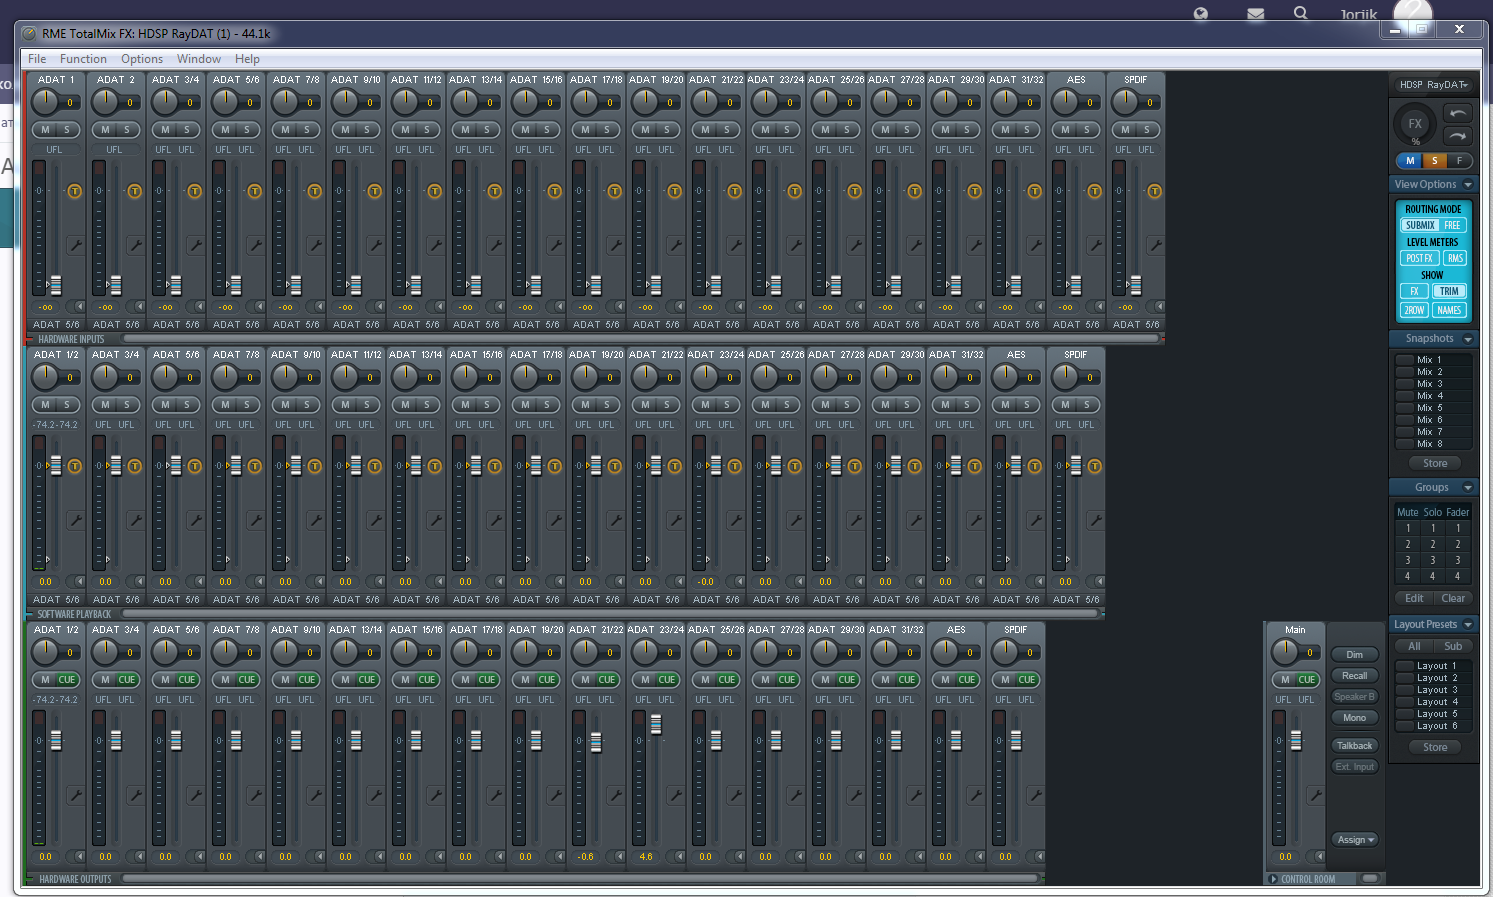Mute hardware input ADAT 1
The width and height of the screenshot is (1493, 897).
[45, 130]
